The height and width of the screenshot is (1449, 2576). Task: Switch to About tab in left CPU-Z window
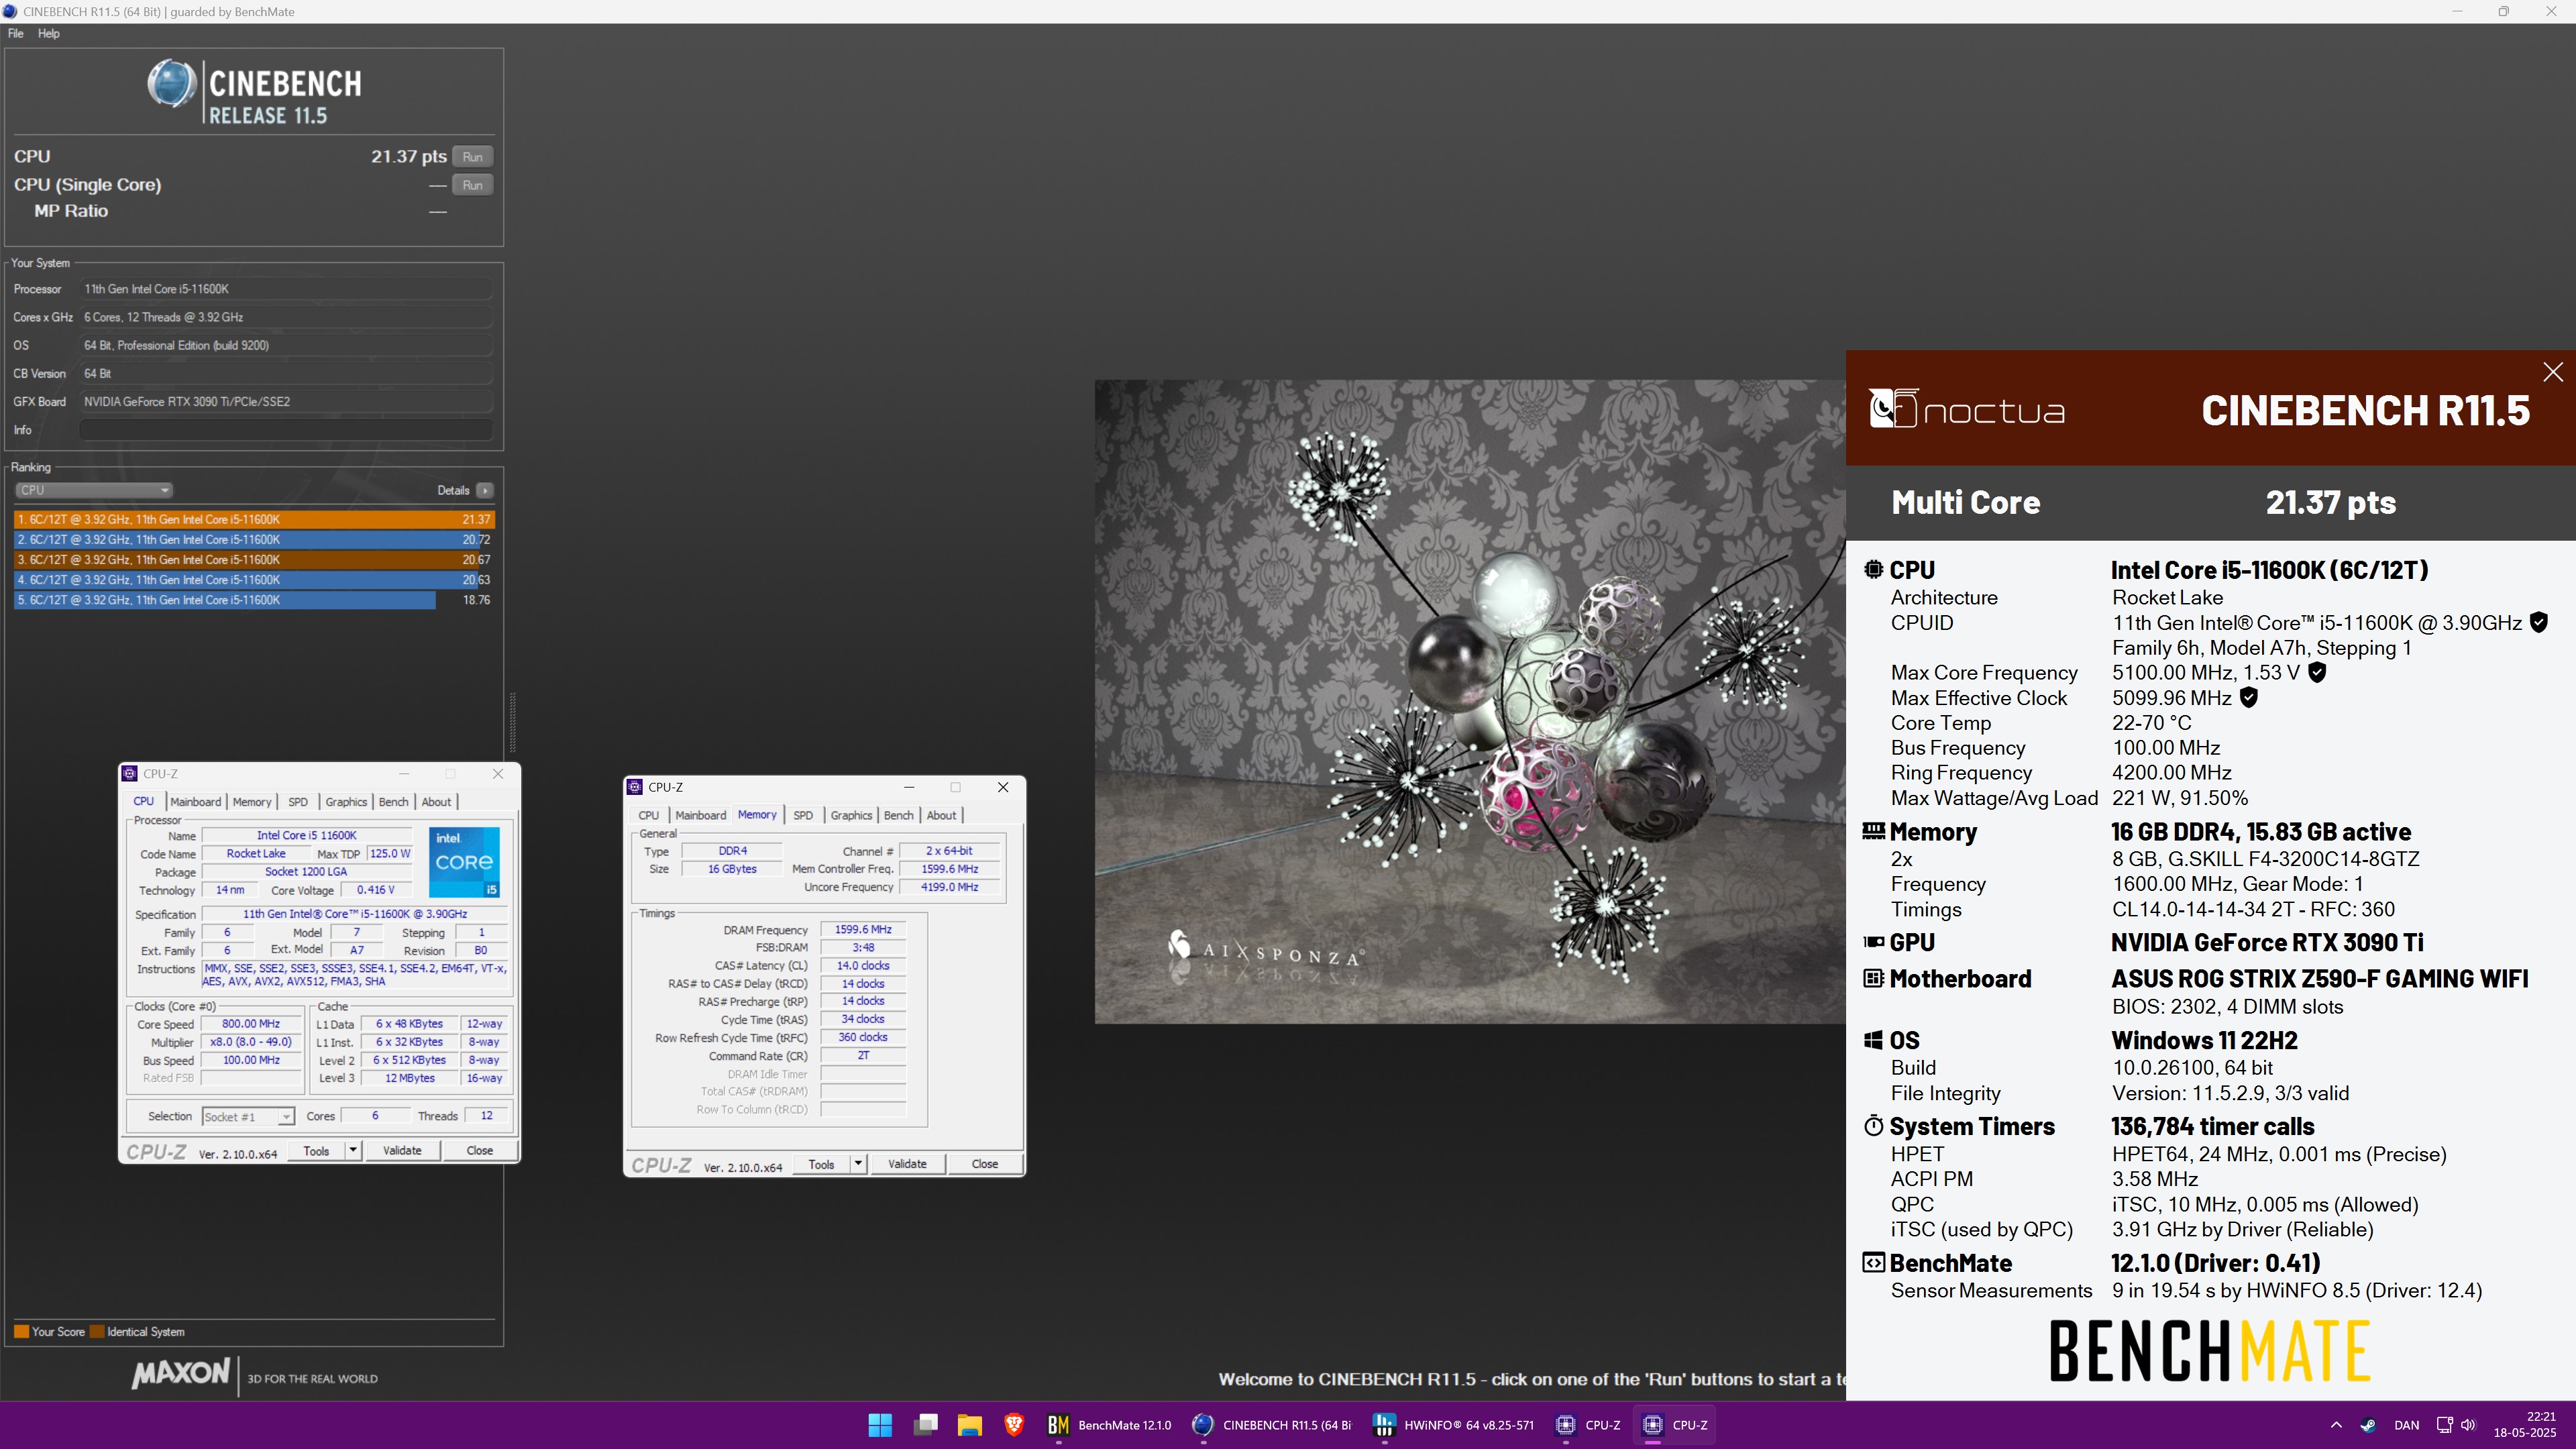pos(436,801)
